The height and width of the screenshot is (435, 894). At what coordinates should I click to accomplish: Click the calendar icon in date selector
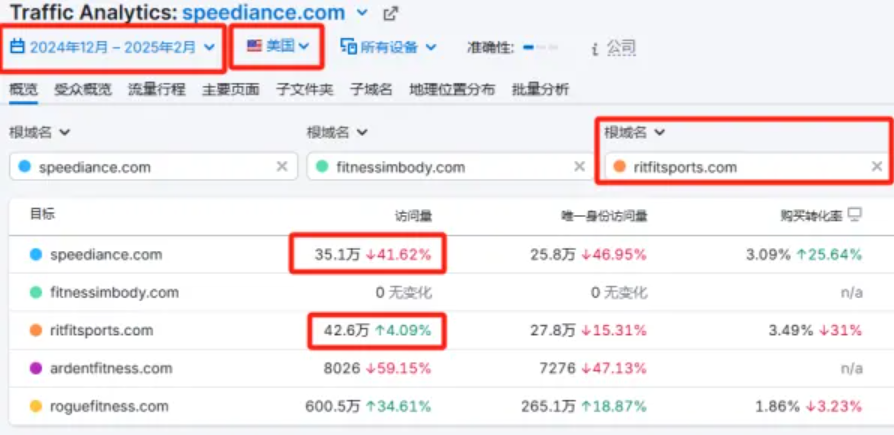(x=17, y=46)
